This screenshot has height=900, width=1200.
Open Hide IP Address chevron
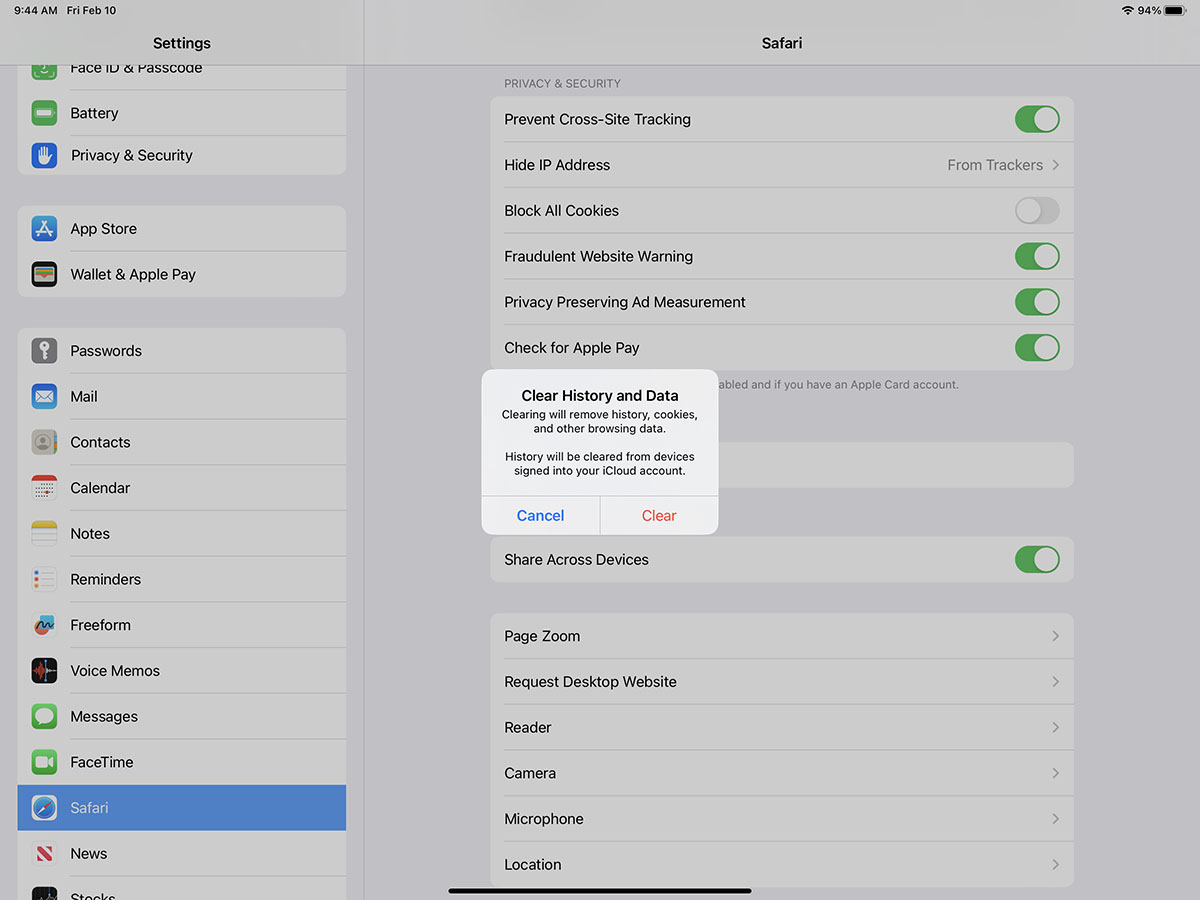(x=1056, y=165)
